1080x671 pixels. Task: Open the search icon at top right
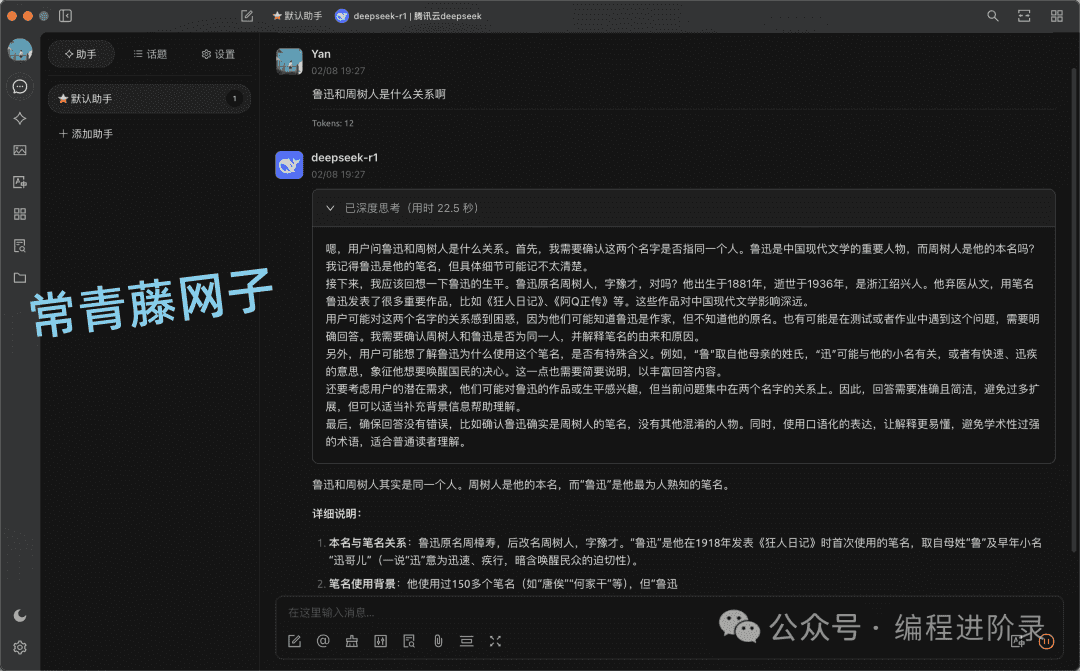pyautogui.click(x=993, y=16)
